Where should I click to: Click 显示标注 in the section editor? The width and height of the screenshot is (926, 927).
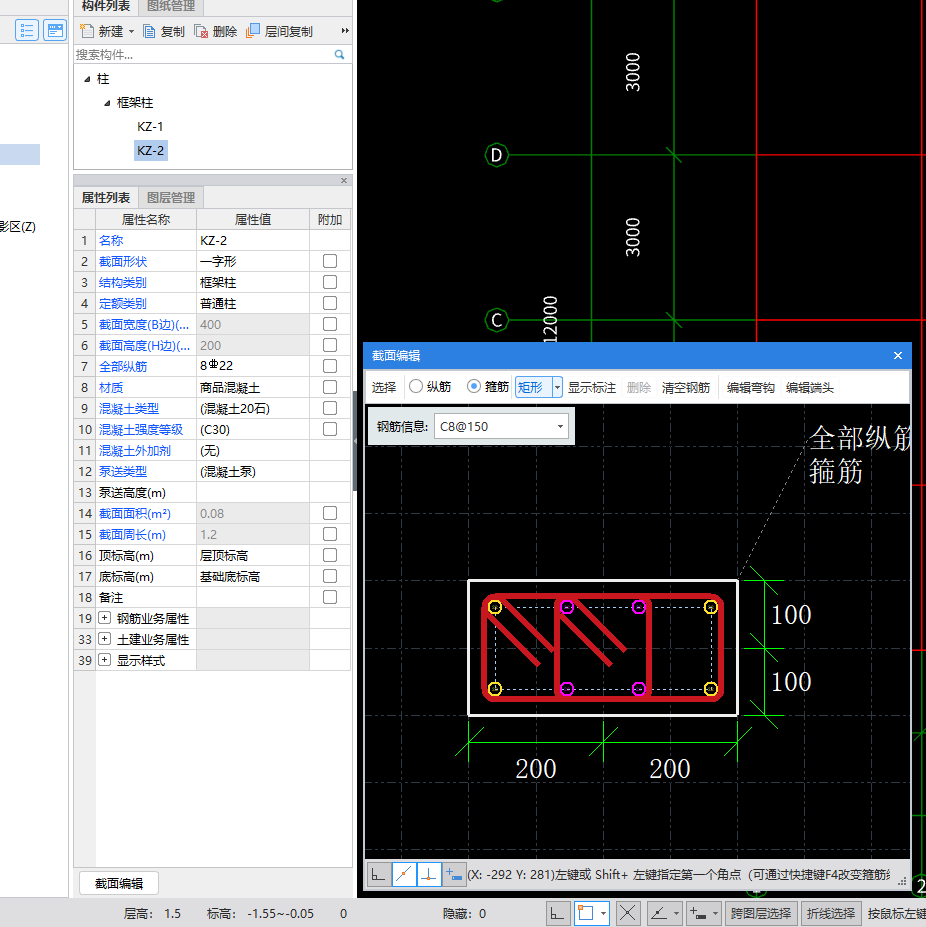click(591, 387)
